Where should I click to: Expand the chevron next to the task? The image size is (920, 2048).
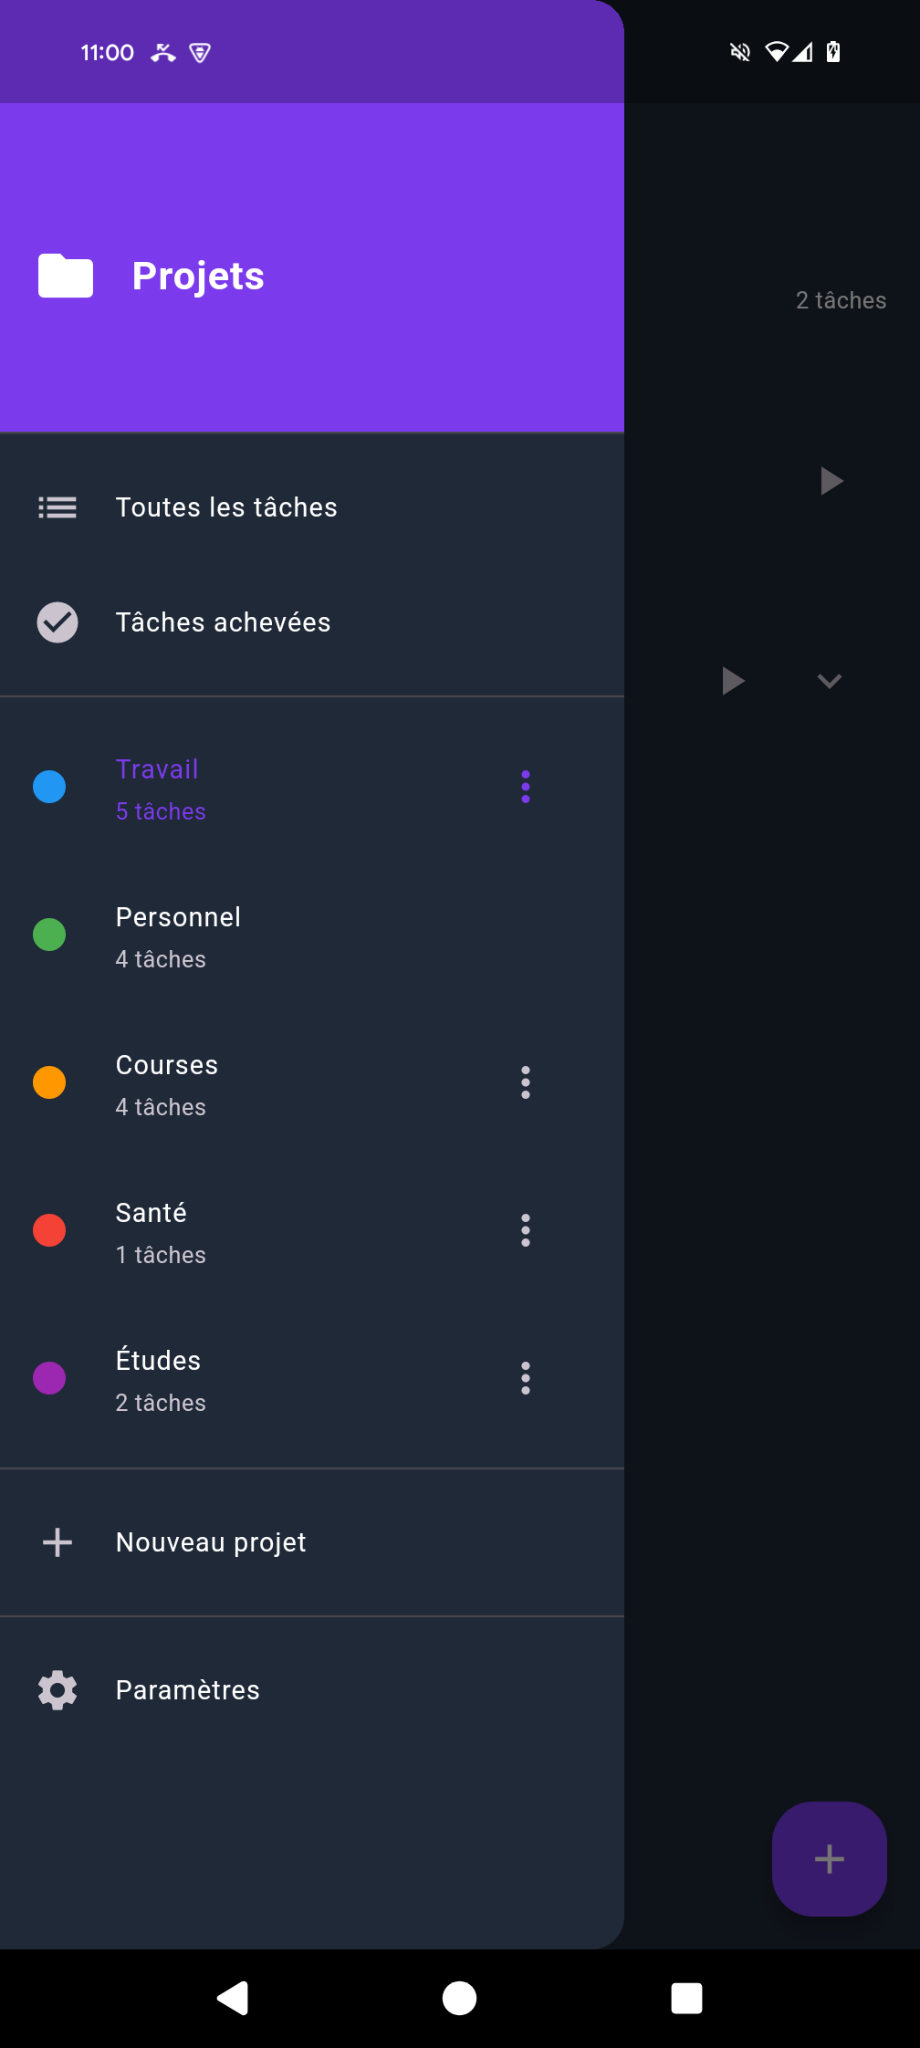[828, 681]
